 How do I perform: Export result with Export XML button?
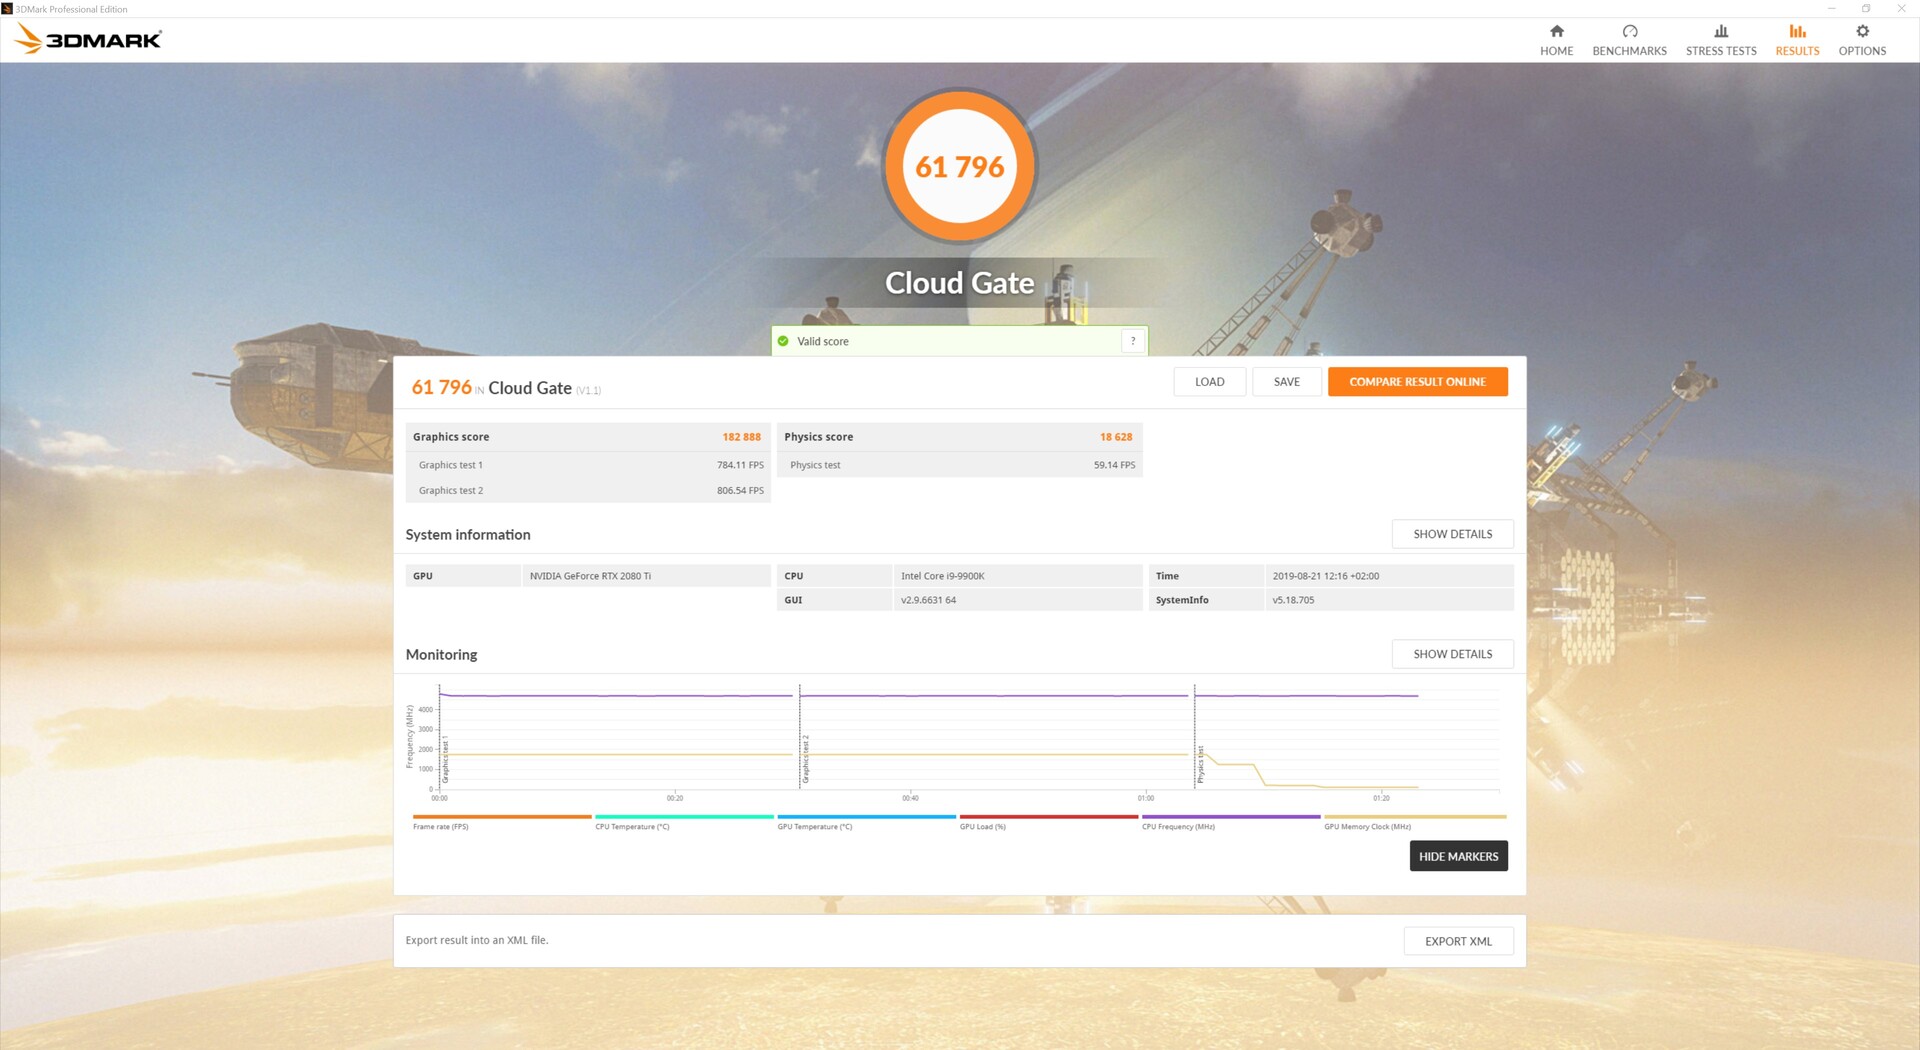click(x=1458, y=941)
